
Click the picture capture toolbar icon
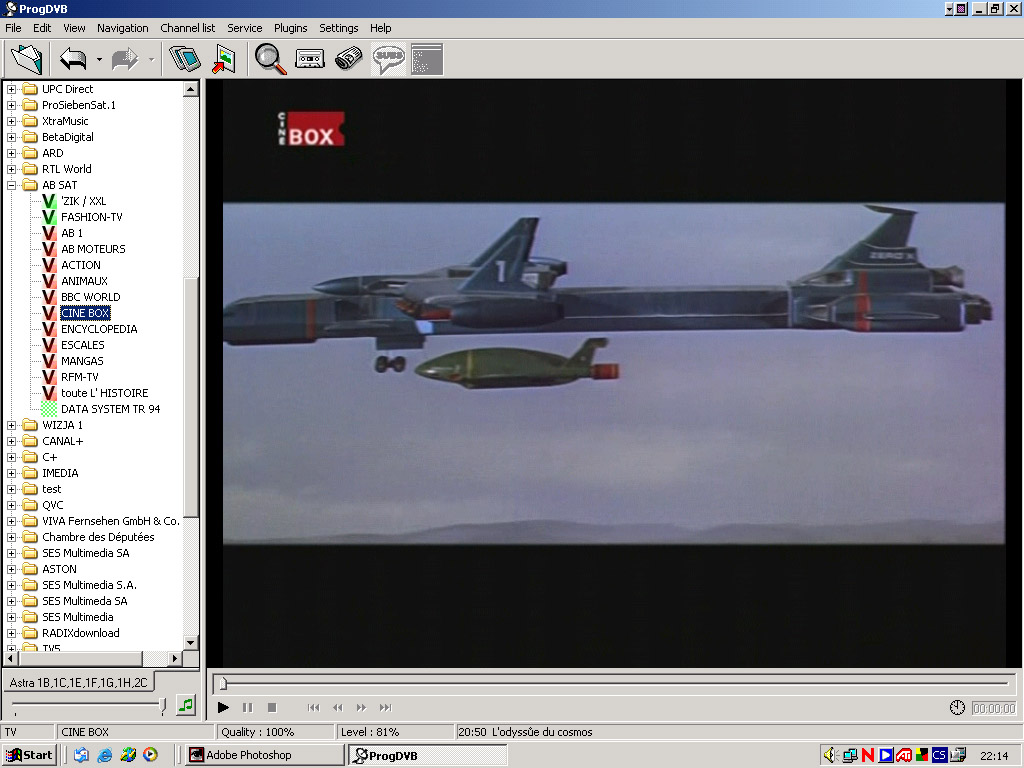tap(224, 59)
